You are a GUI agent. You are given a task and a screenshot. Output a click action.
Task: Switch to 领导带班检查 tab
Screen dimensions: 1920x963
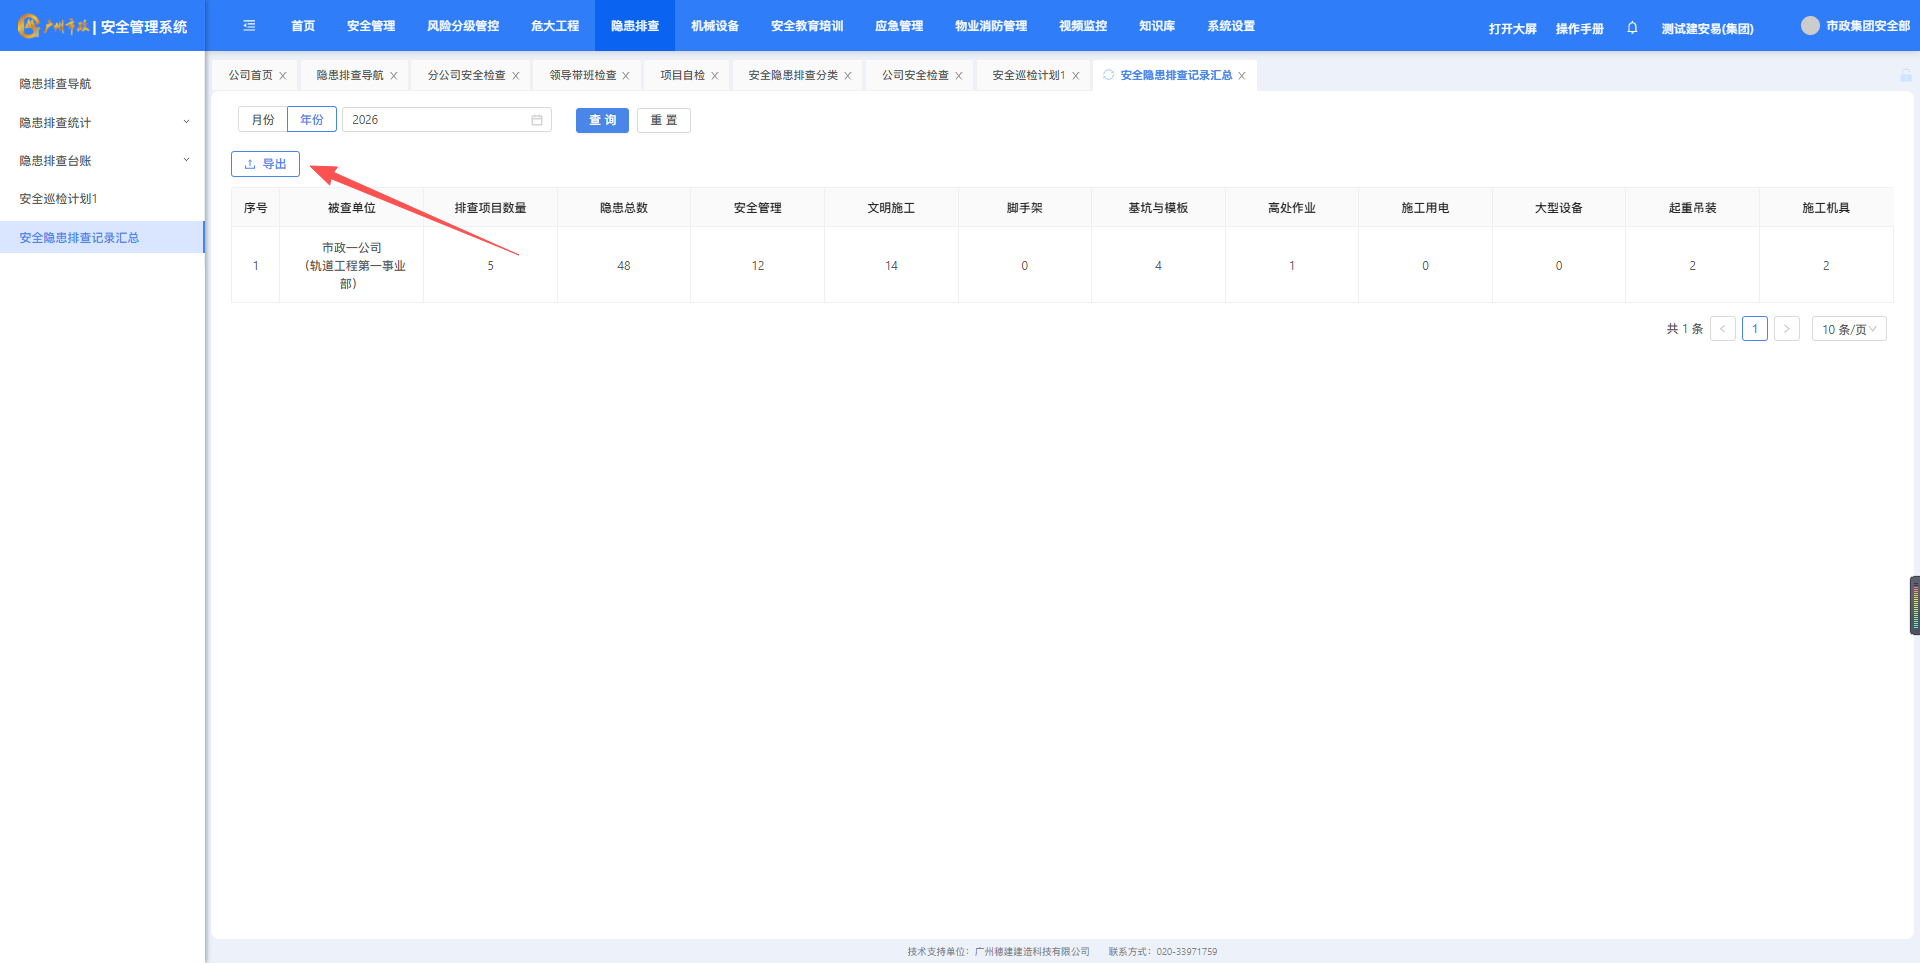(582, 75)
